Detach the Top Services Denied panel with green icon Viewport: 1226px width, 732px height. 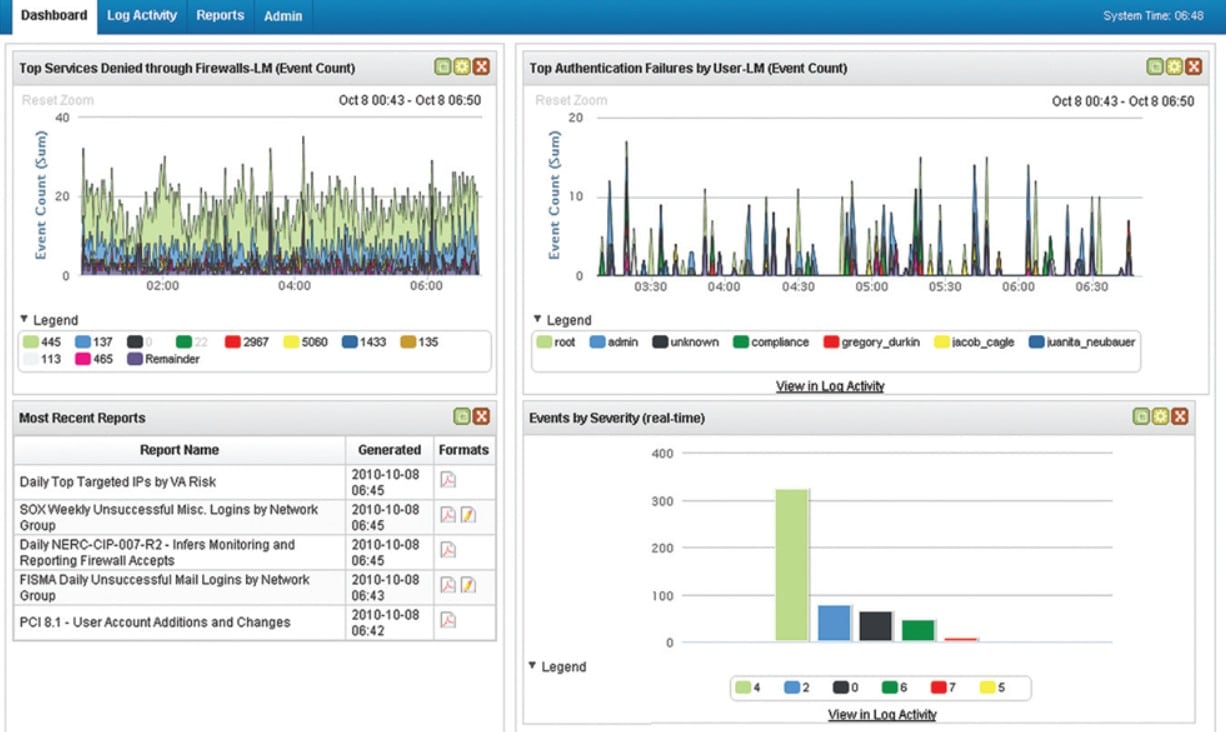[443, 67]
